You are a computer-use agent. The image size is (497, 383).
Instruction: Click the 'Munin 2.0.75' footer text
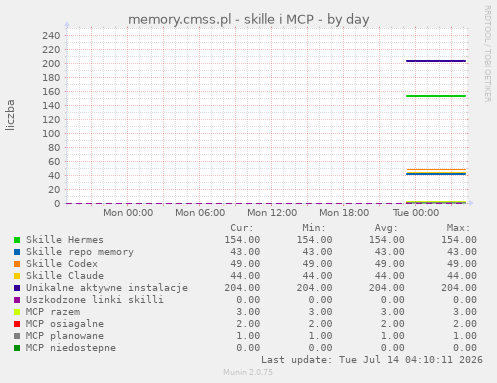click(248, 372)
